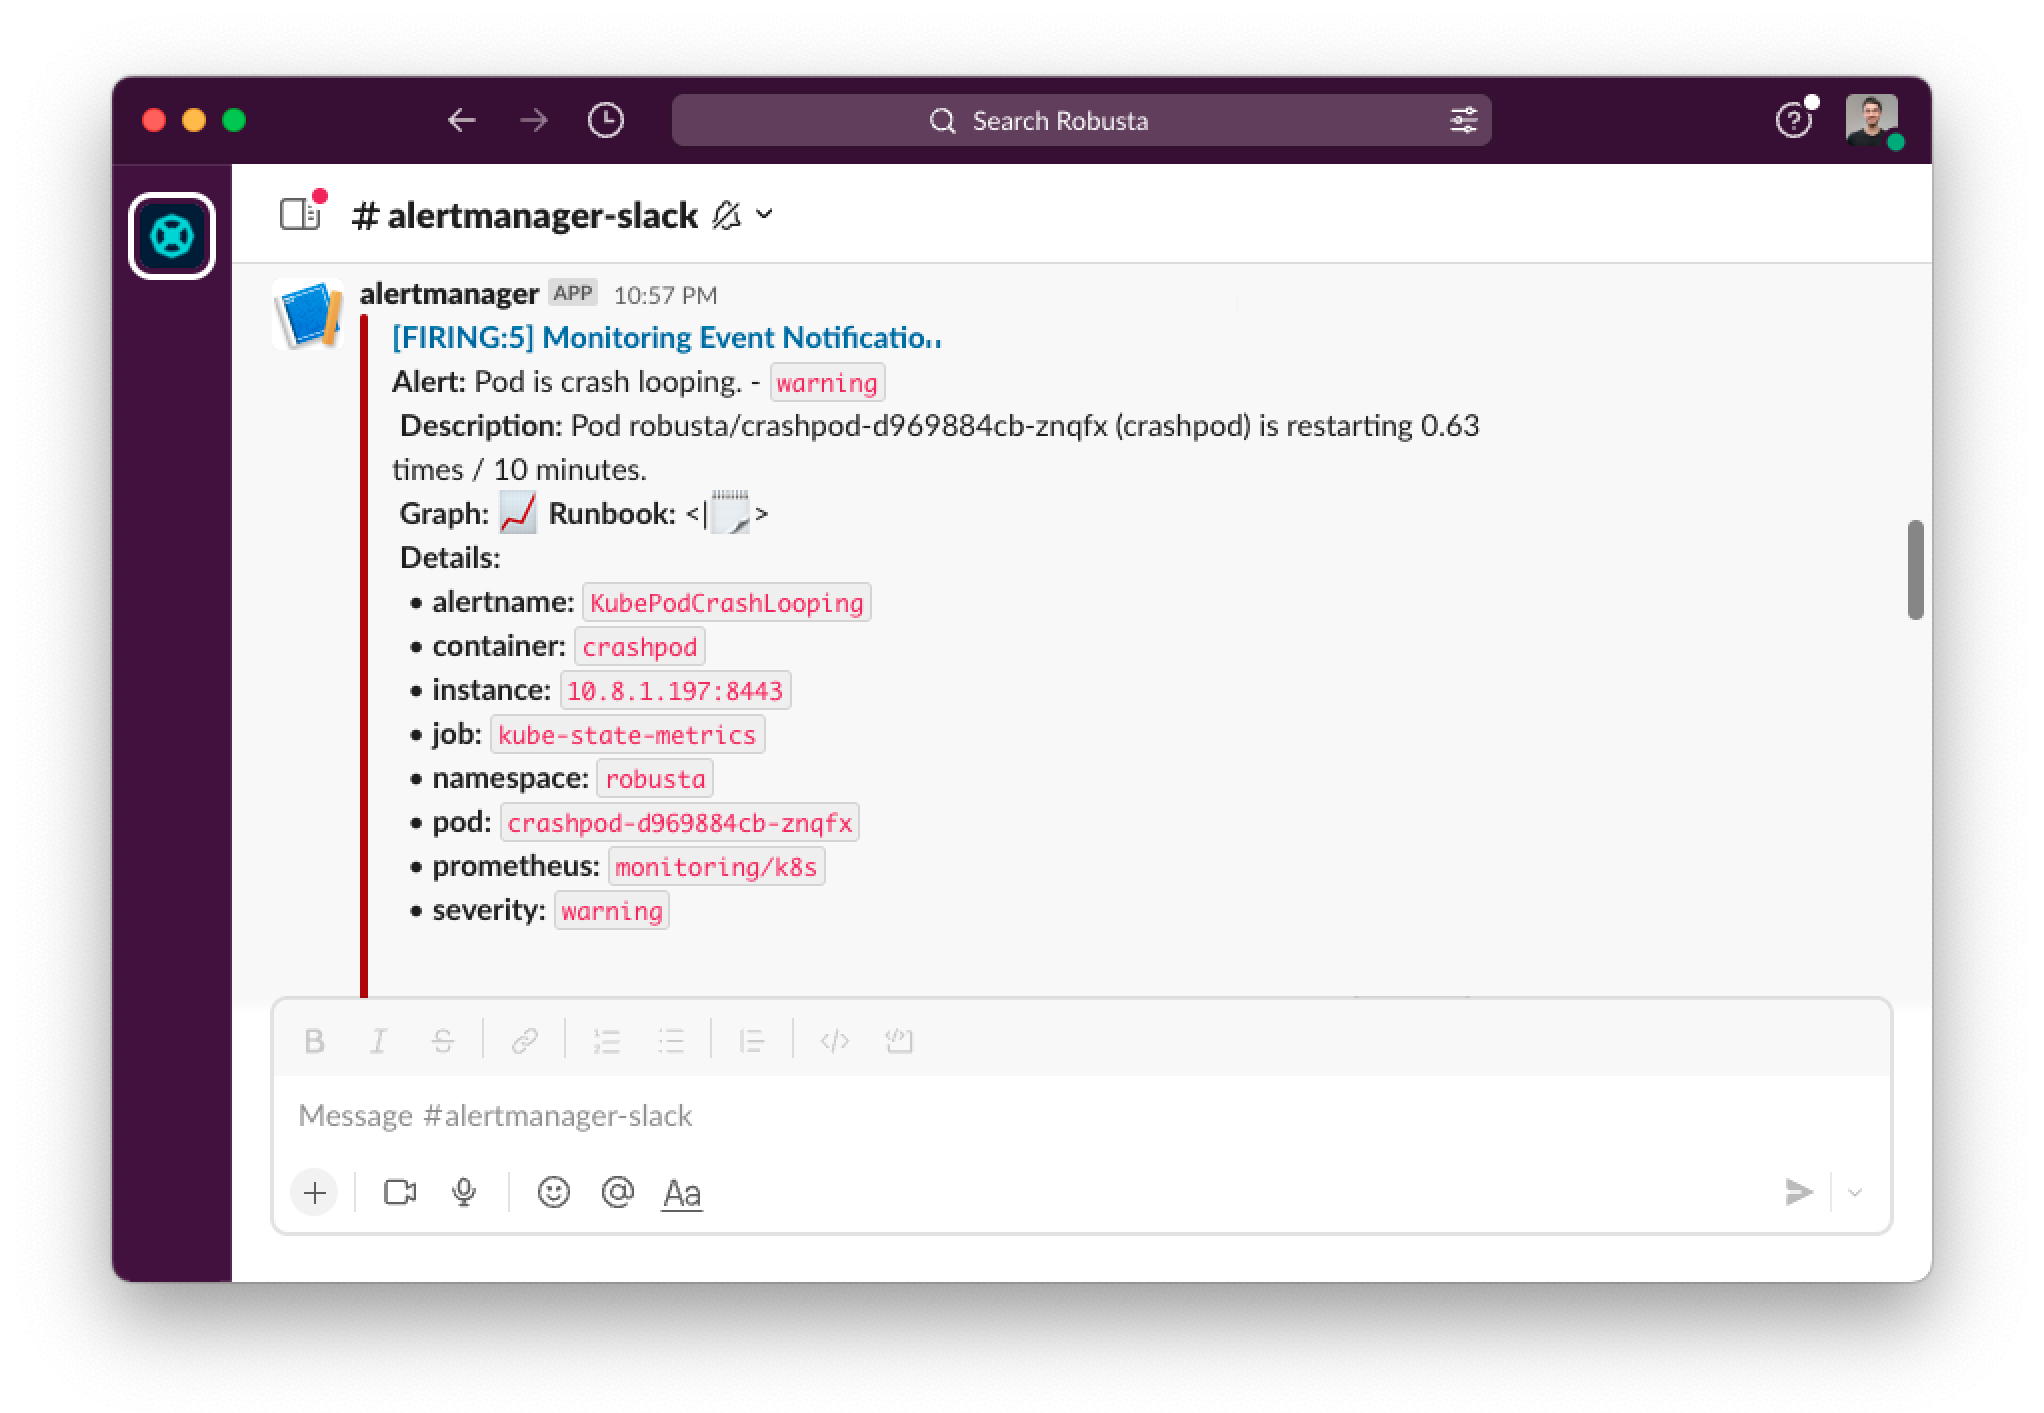Record a video clip with camera icon
2044x1413 pixels.
pos(400,1192)
